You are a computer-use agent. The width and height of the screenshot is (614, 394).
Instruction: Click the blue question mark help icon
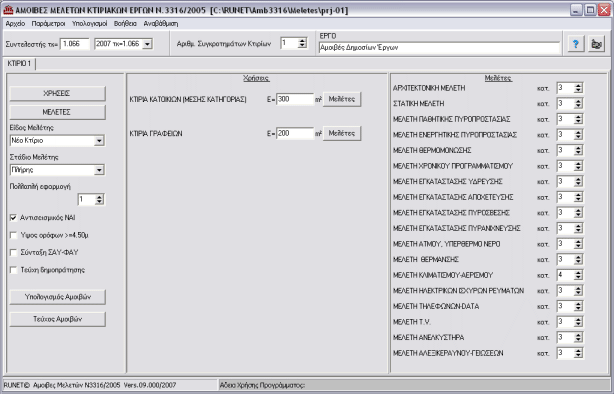(x=576, y=44)
